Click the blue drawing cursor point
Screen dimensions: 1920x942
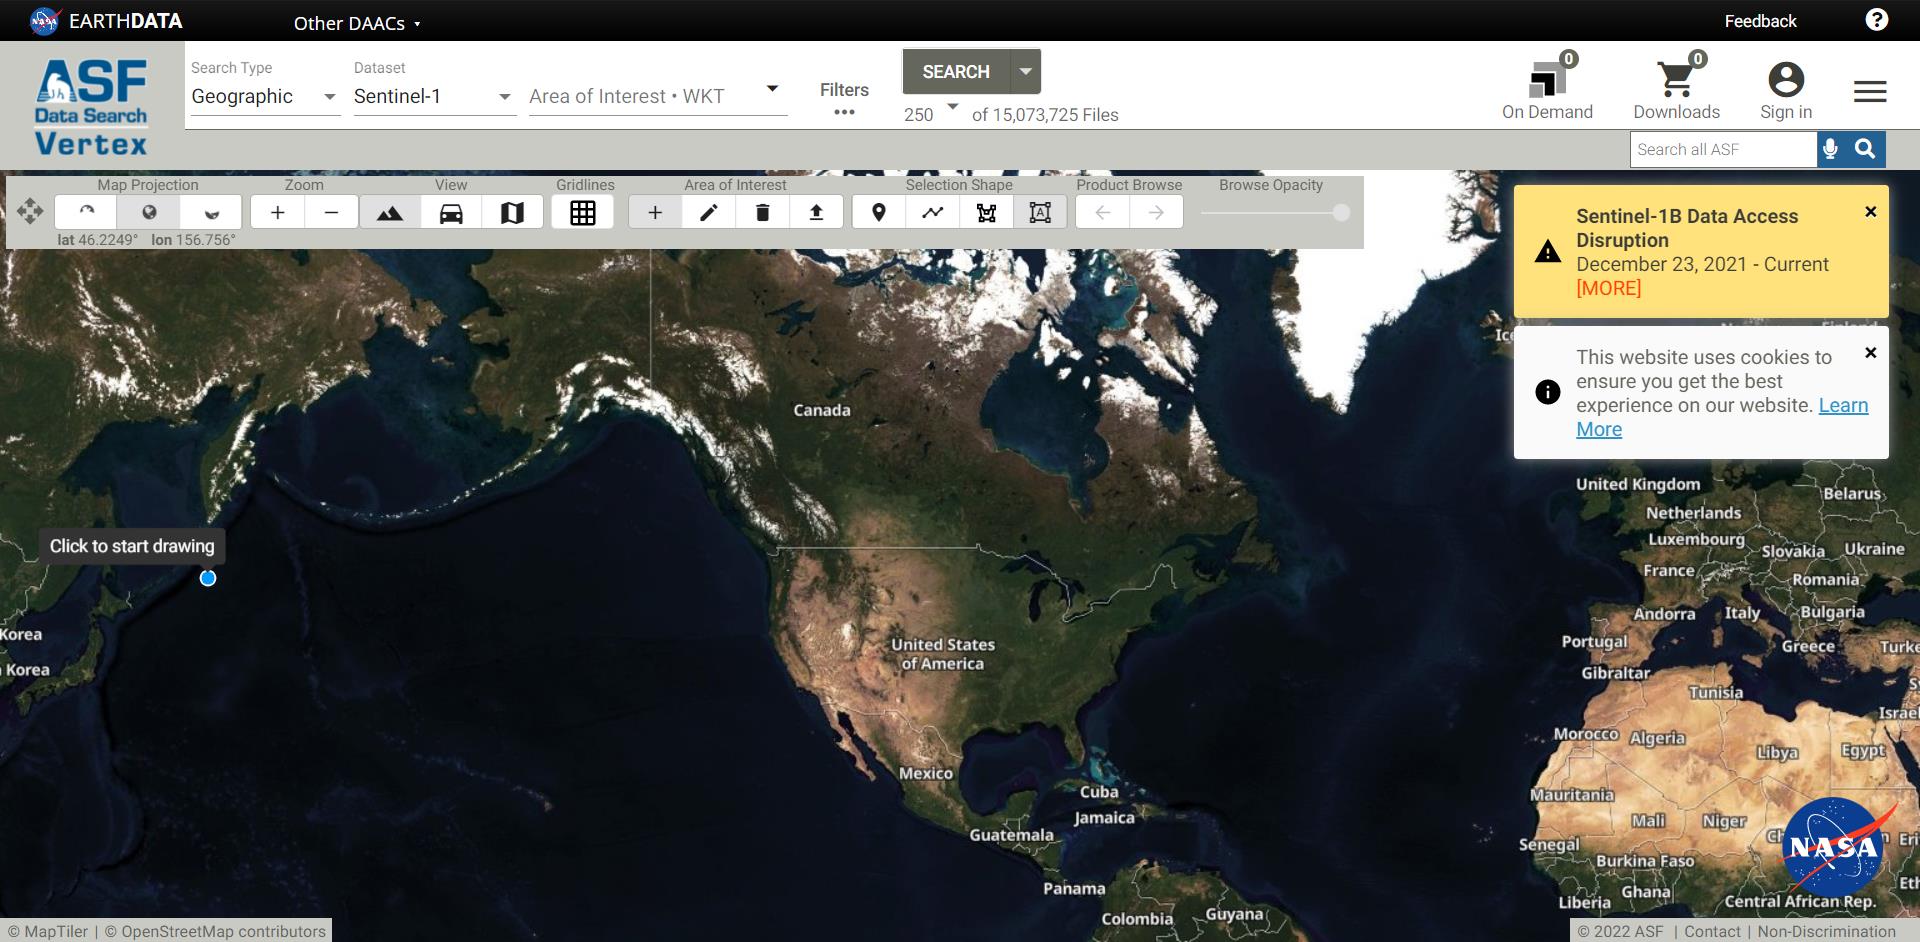(208, 578)
